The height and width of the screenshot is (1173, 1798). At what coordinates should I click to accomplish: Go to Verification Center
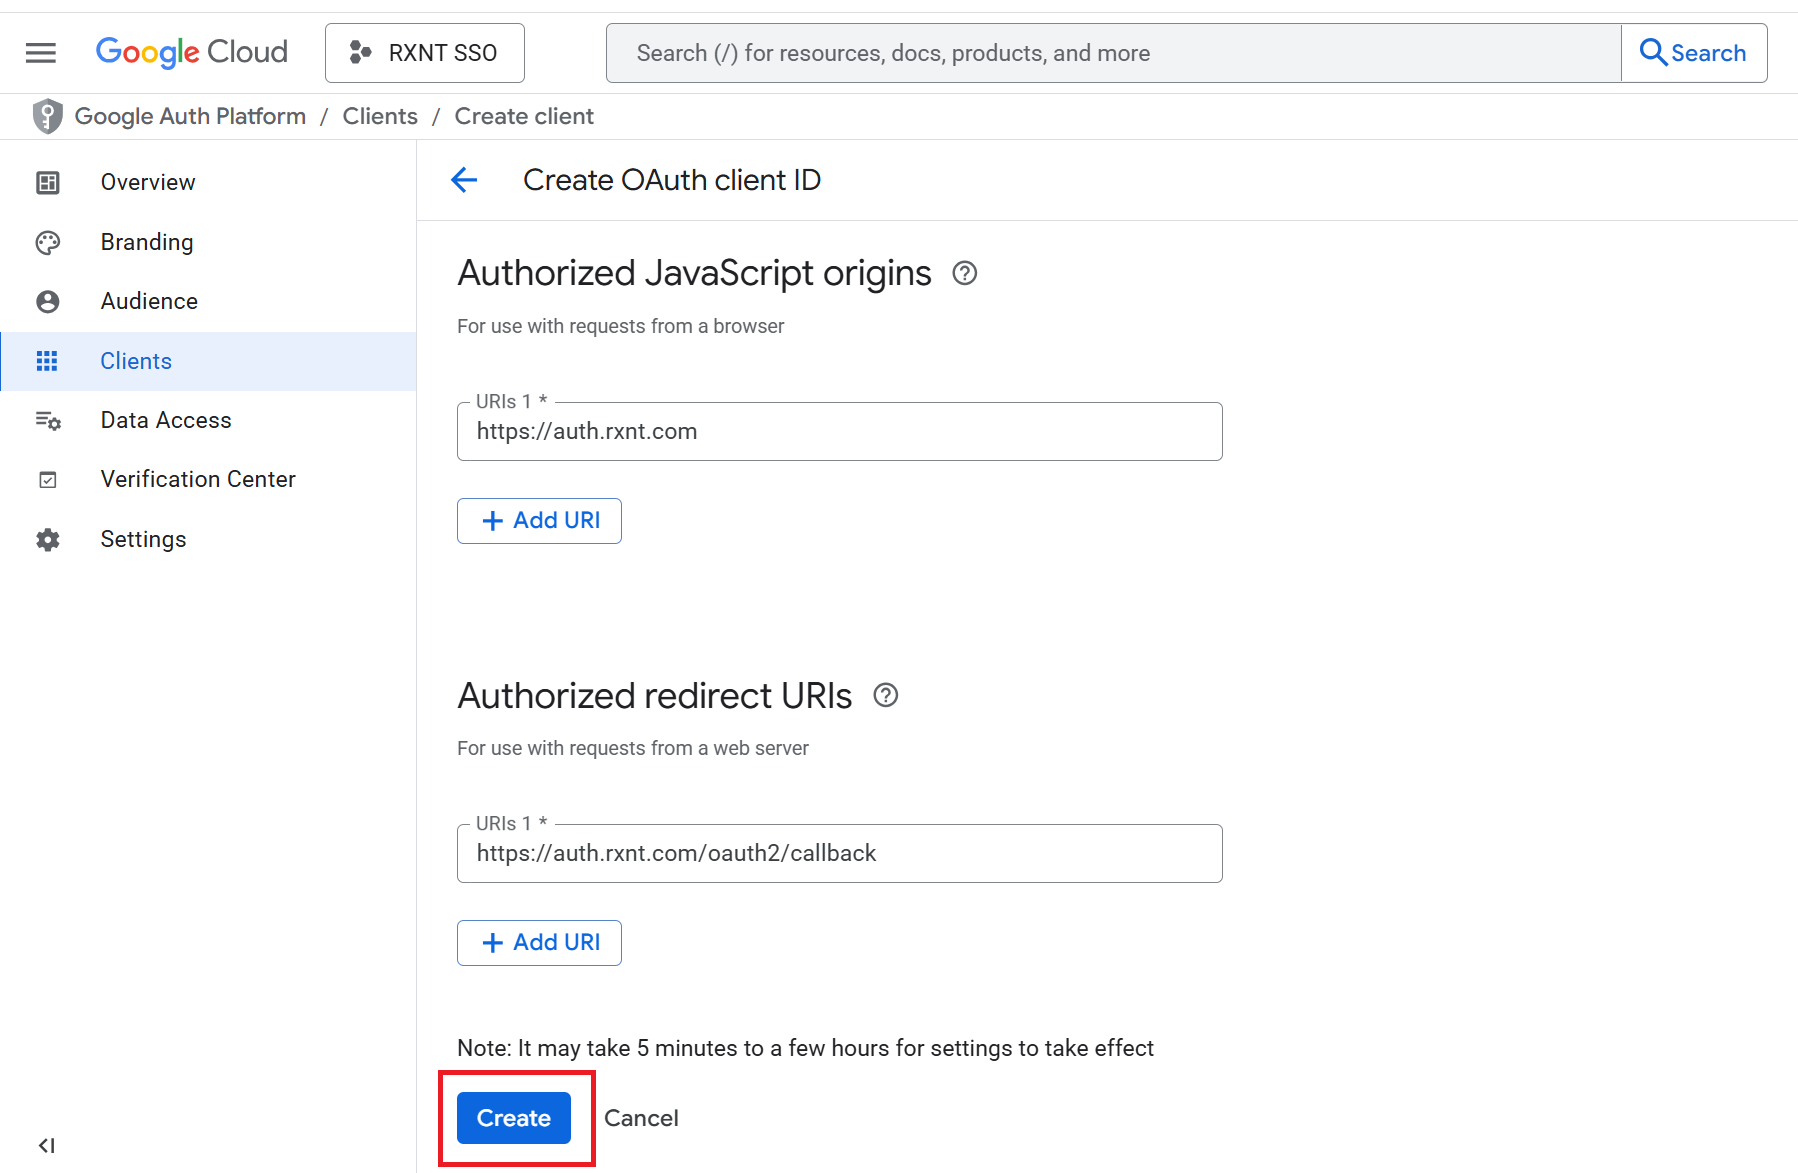[198, 479]
